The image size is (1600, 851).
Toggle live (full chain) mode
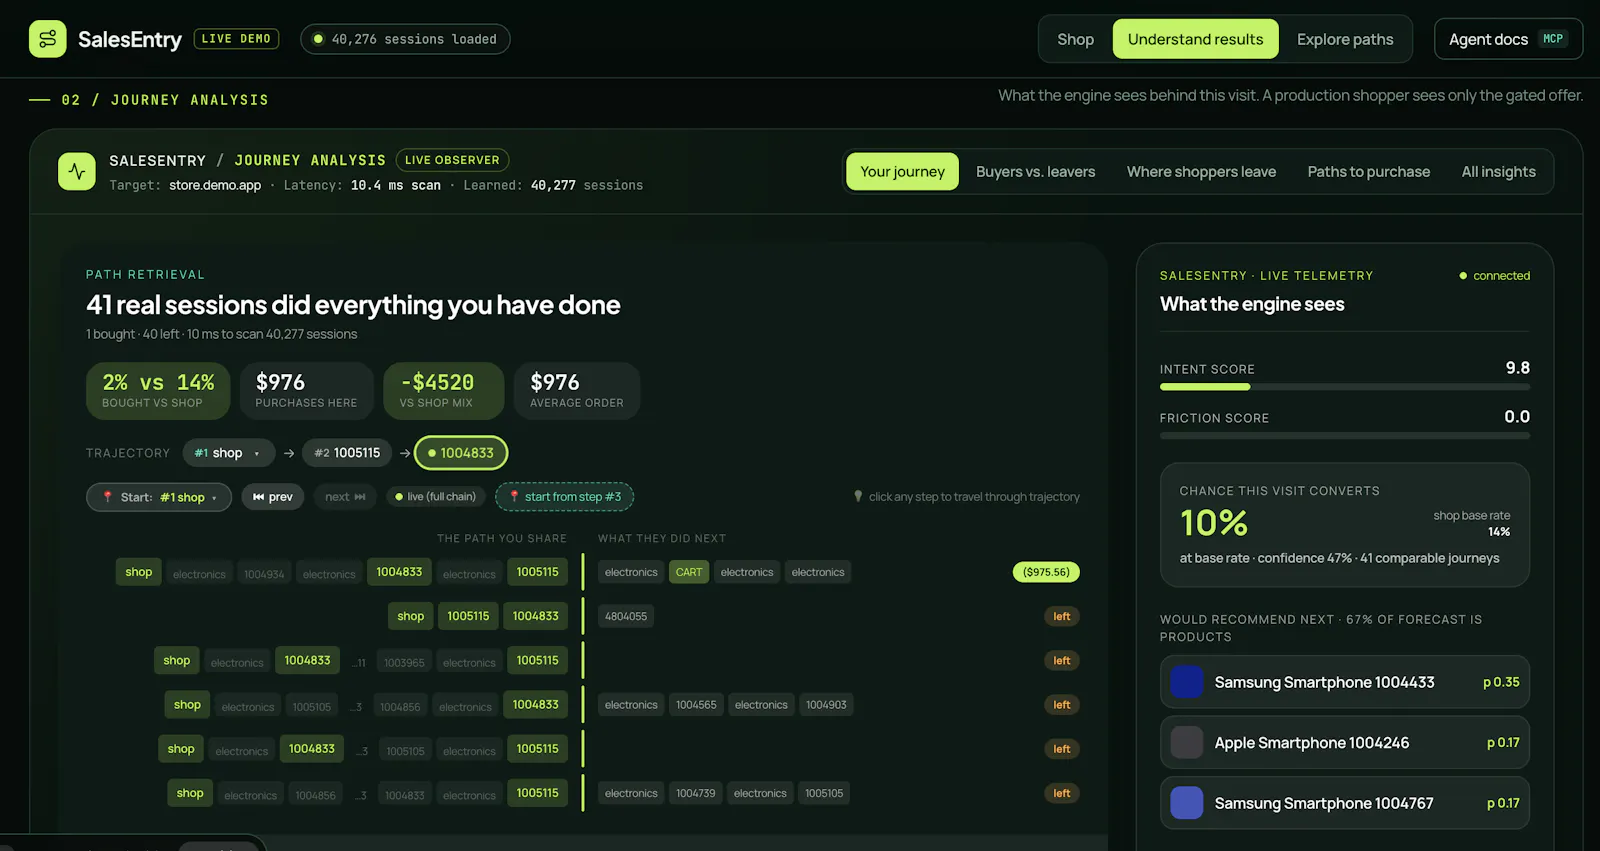pyautogui.click(x=436, y=497)
